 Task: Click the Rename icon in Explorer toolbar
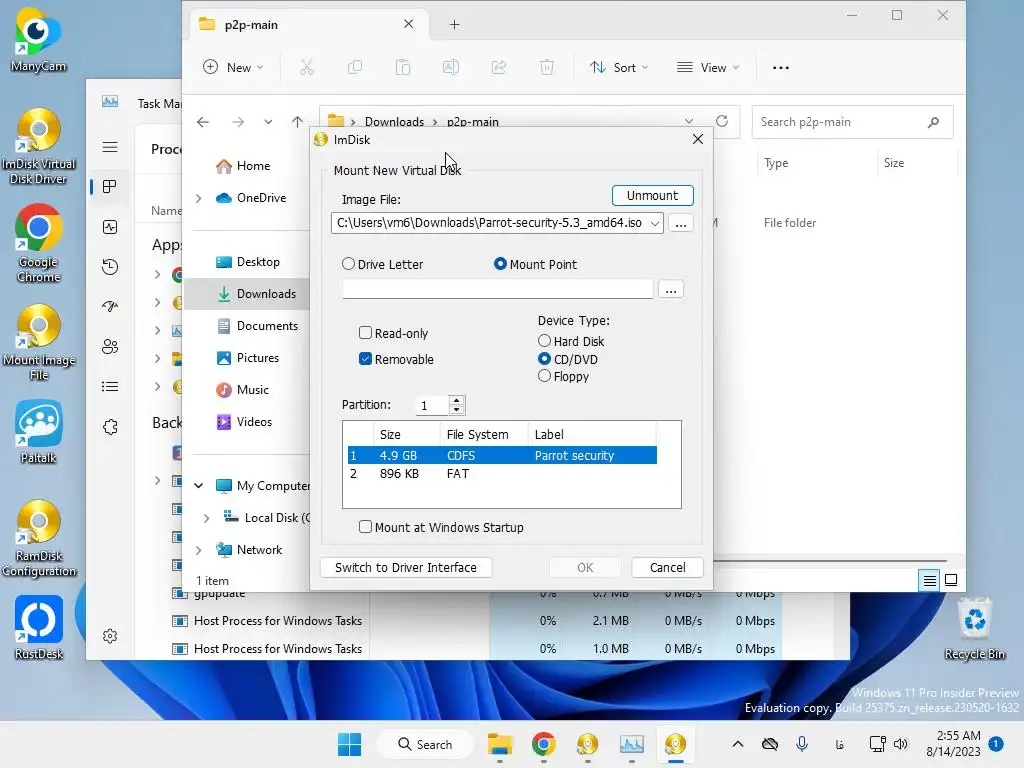click(x=451, y=67)
